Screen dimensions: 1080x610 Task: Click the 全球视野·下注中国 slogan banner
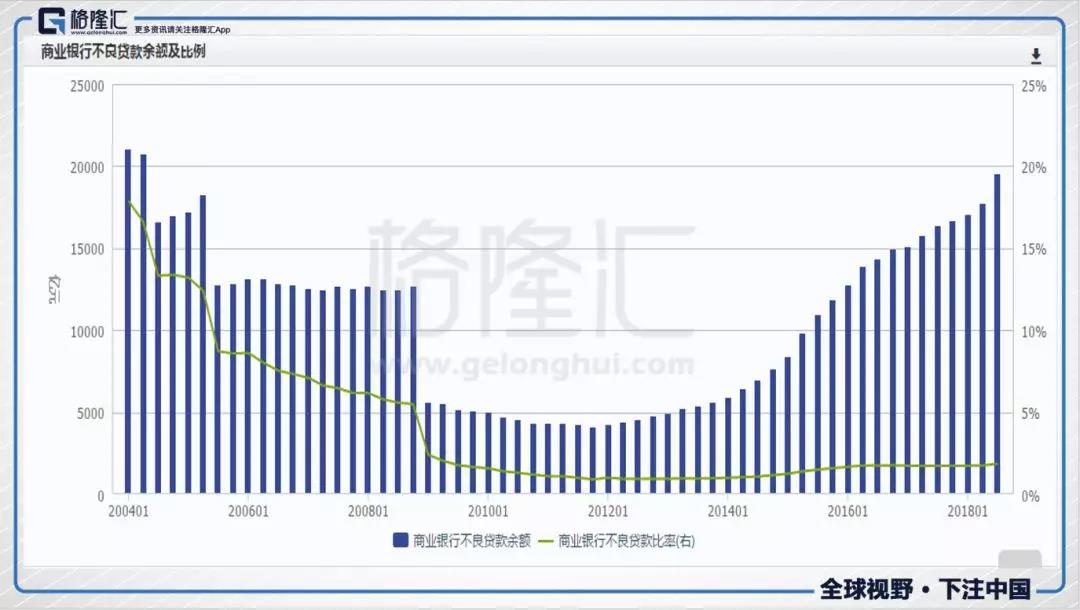click(x=924, y=588)
